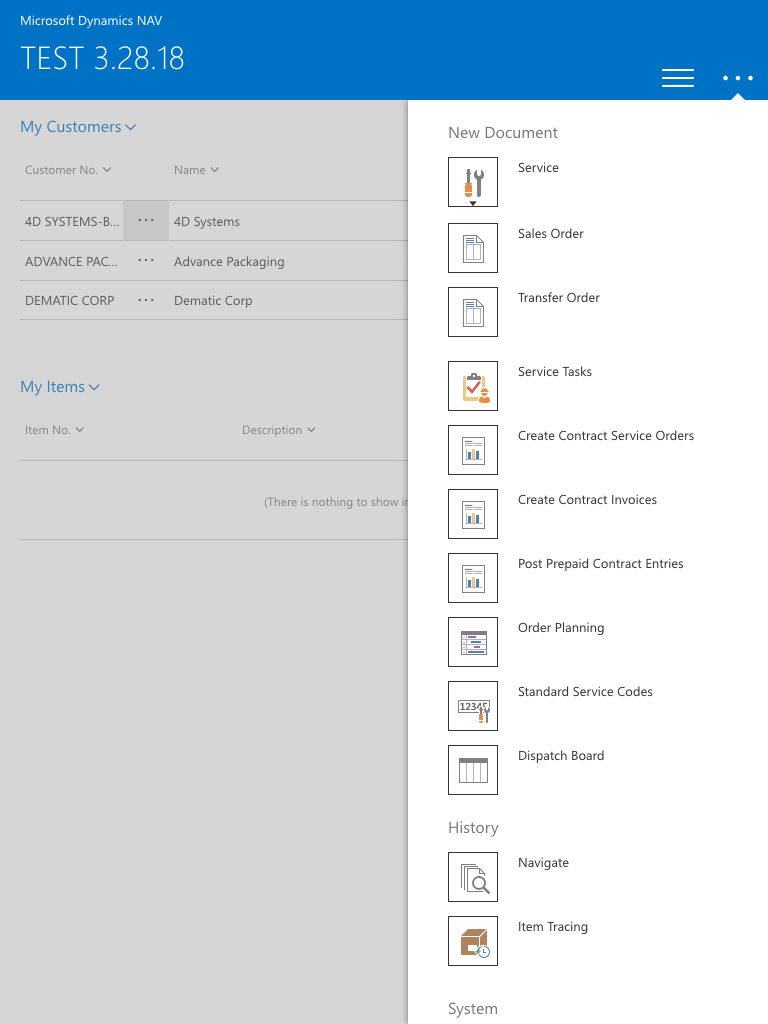Open the Name column header dropdown
The image size is (768, 1024).
coord(196,170)
